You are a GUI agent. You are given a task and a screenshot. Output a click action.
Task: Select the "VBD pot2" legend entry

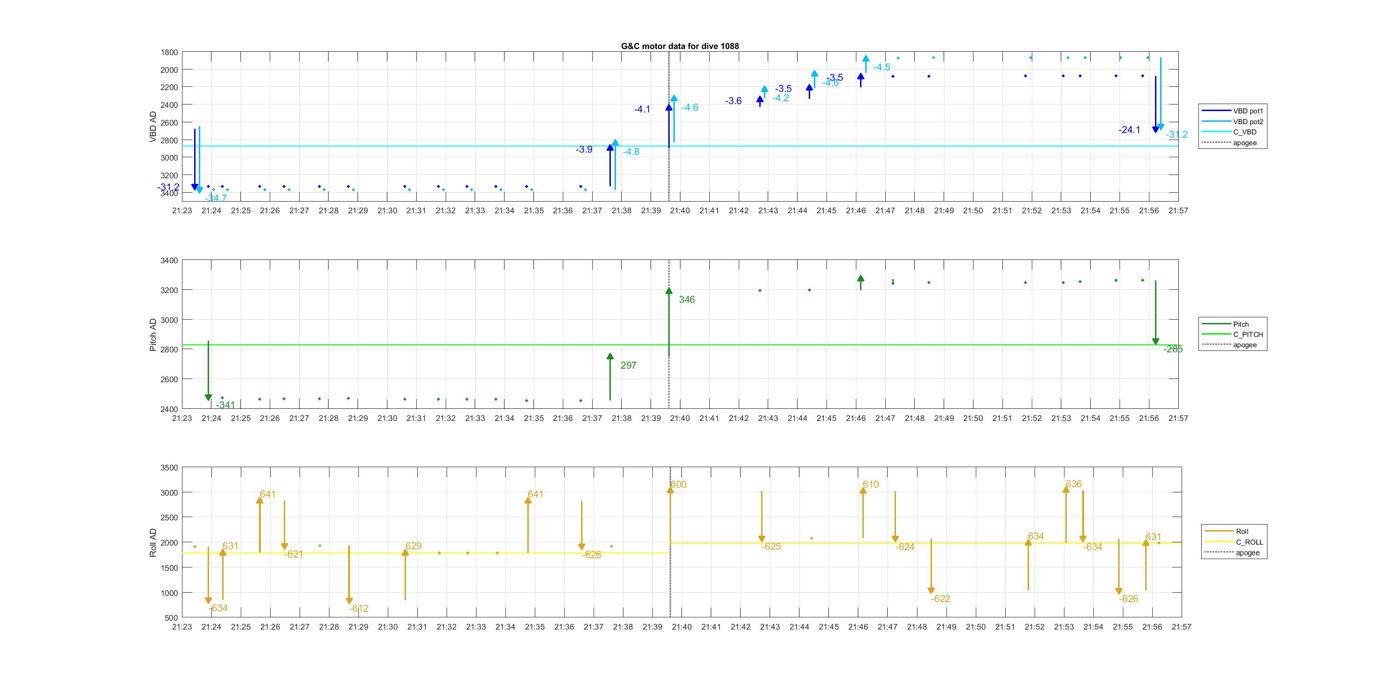pos(1233,121)
